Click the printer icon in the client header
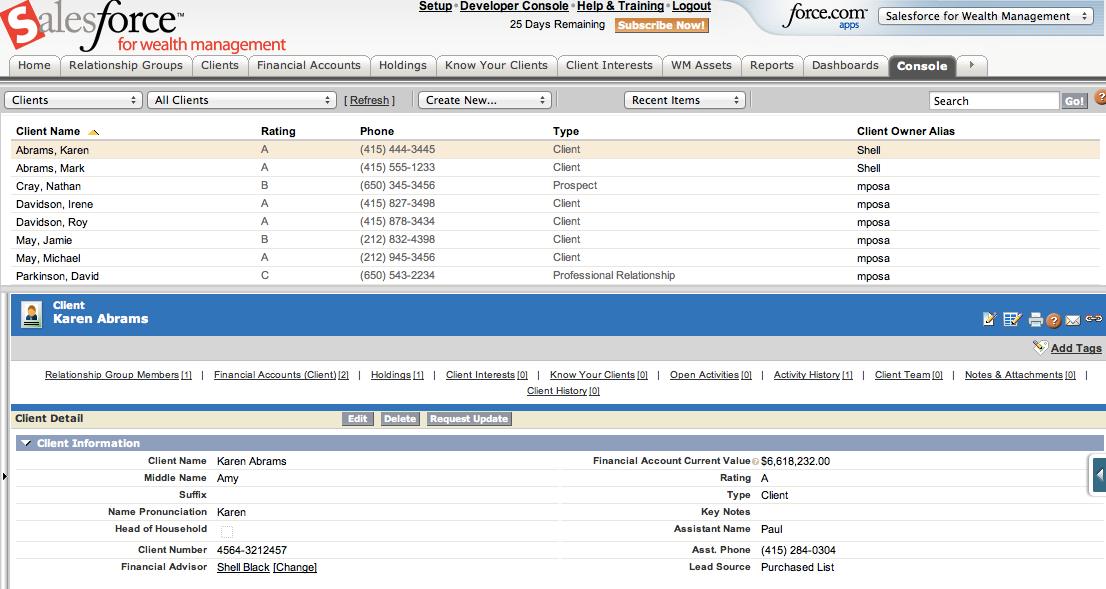1106x589 pixels. point(1035,320)
